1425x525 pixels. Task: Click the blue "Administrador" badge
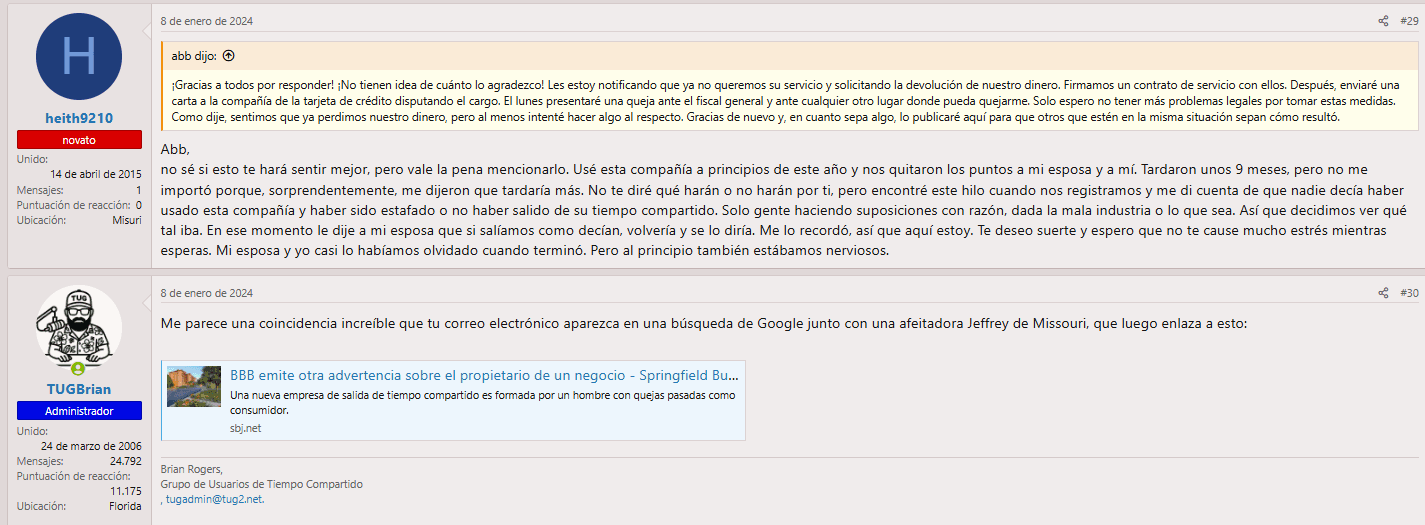(x=79, y=411)
